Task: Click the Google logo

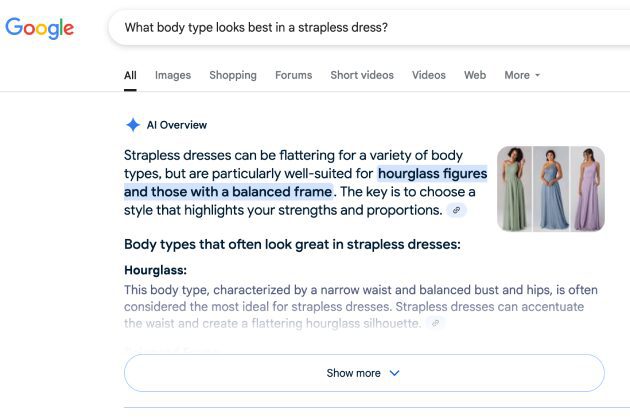Action: coord(40,28)
